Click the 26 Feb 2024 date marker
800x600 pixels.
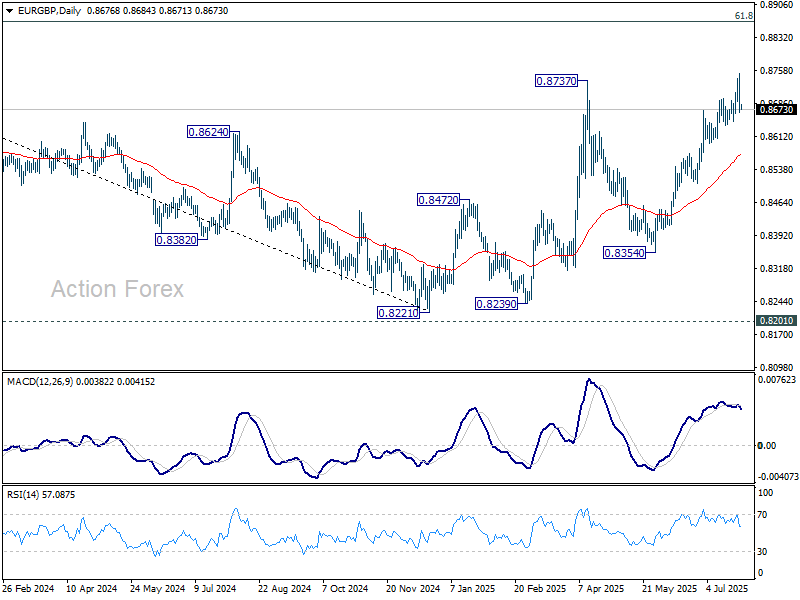point(27,588)
